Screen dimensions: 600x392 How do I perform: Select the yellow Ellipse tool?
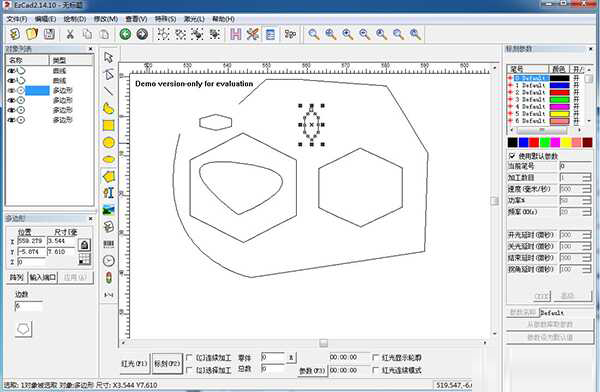109,159
